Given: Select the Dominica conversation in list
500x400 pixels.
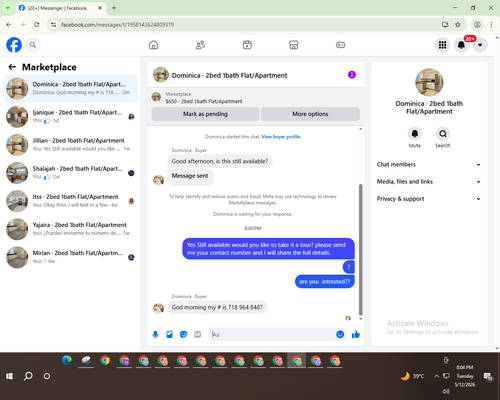Looking at the screenshot, I should coord(70,89).
